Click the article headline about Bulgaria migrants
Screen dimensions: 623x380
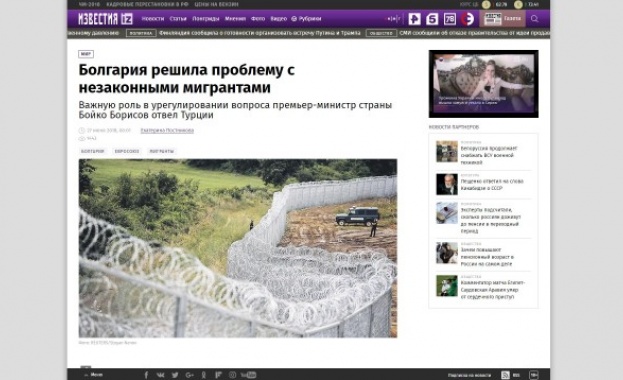187,78
